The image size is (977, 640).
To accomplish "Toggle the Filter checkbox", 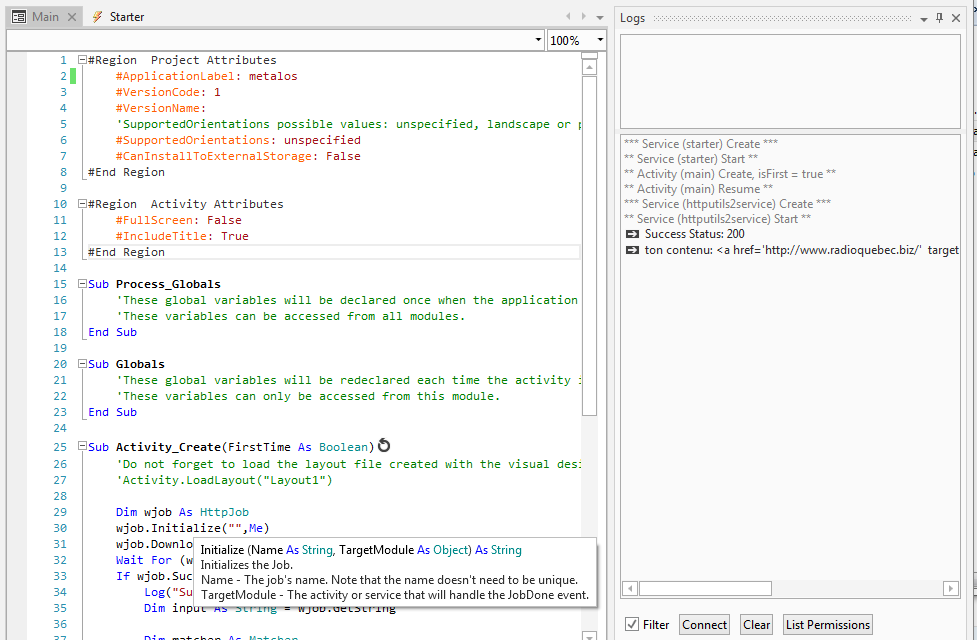I will tap(632, 624).
